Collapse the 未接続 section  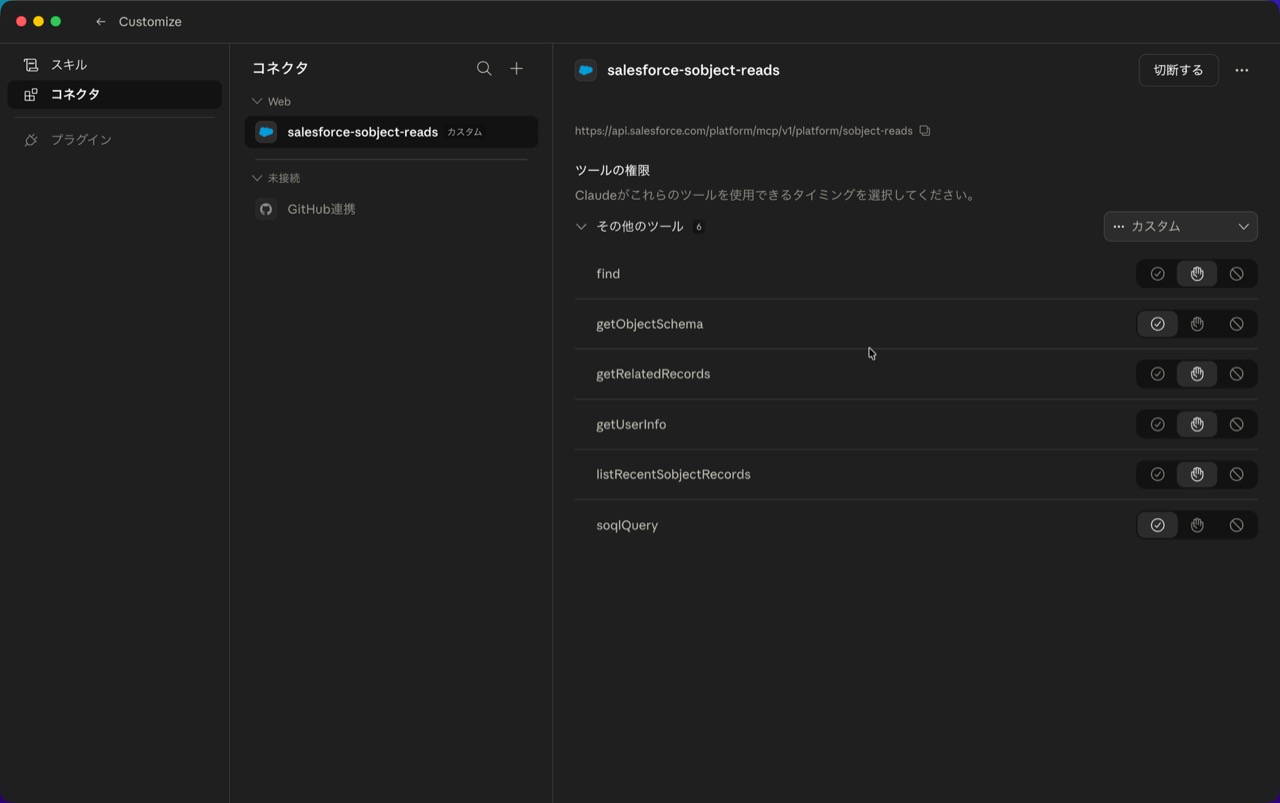[257, 178]
